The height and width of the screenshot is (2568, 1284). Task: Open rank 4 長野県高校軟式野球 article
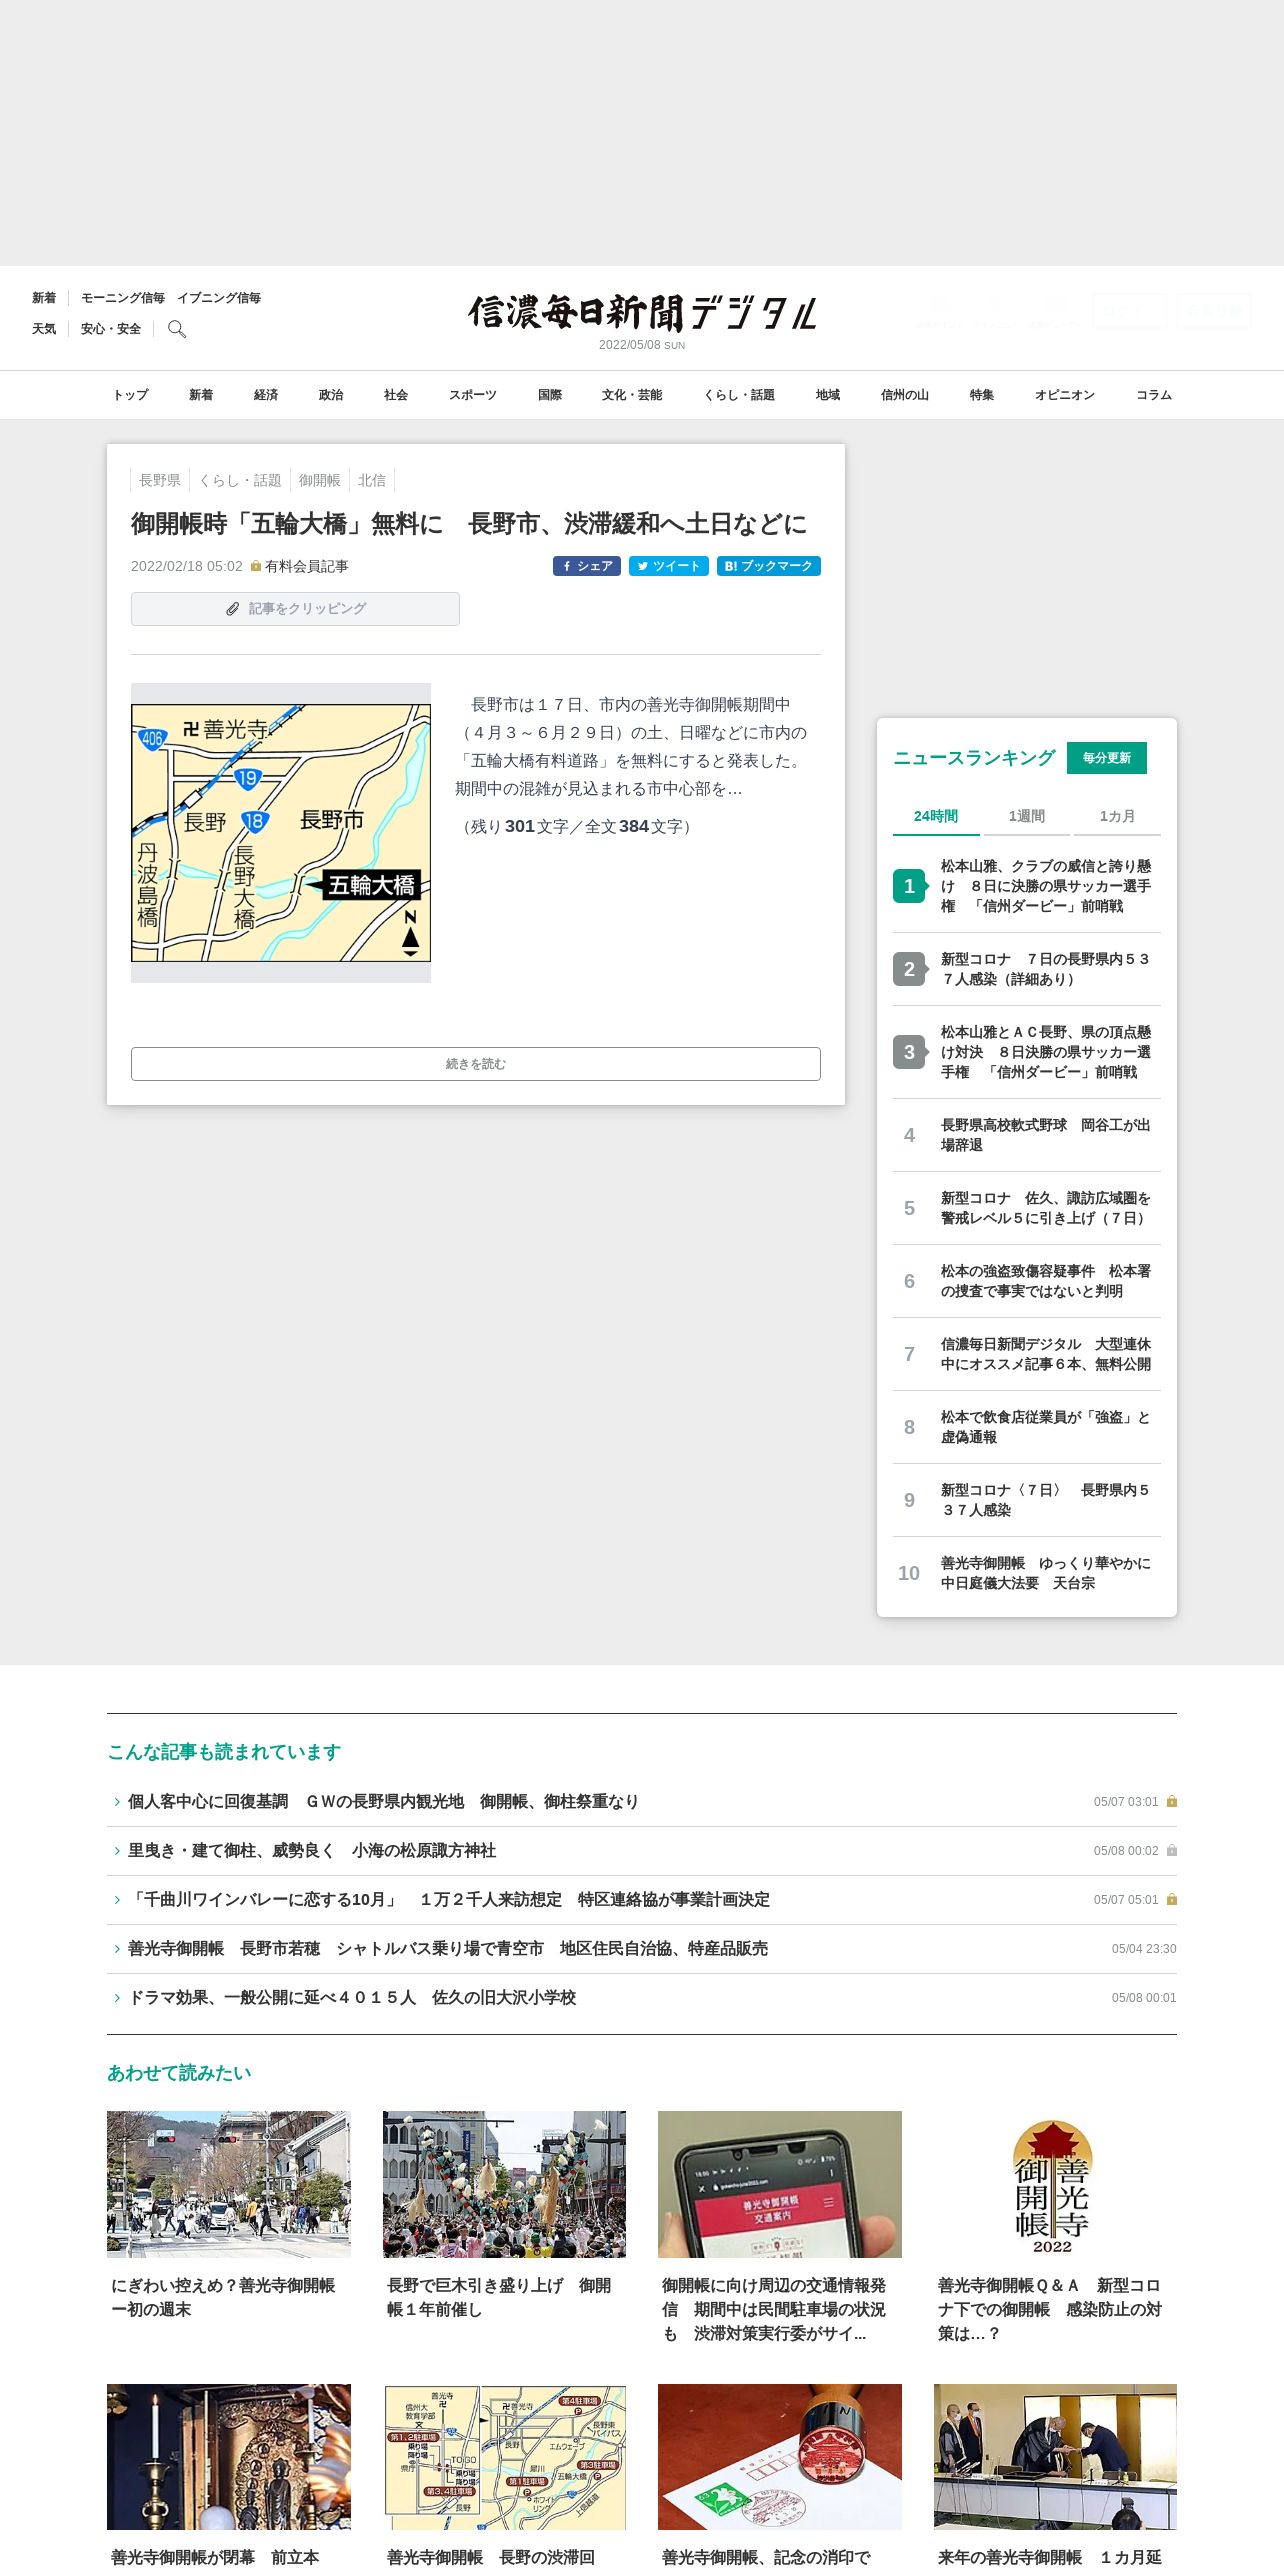pyautogui.click(x=1027, y=1135)
